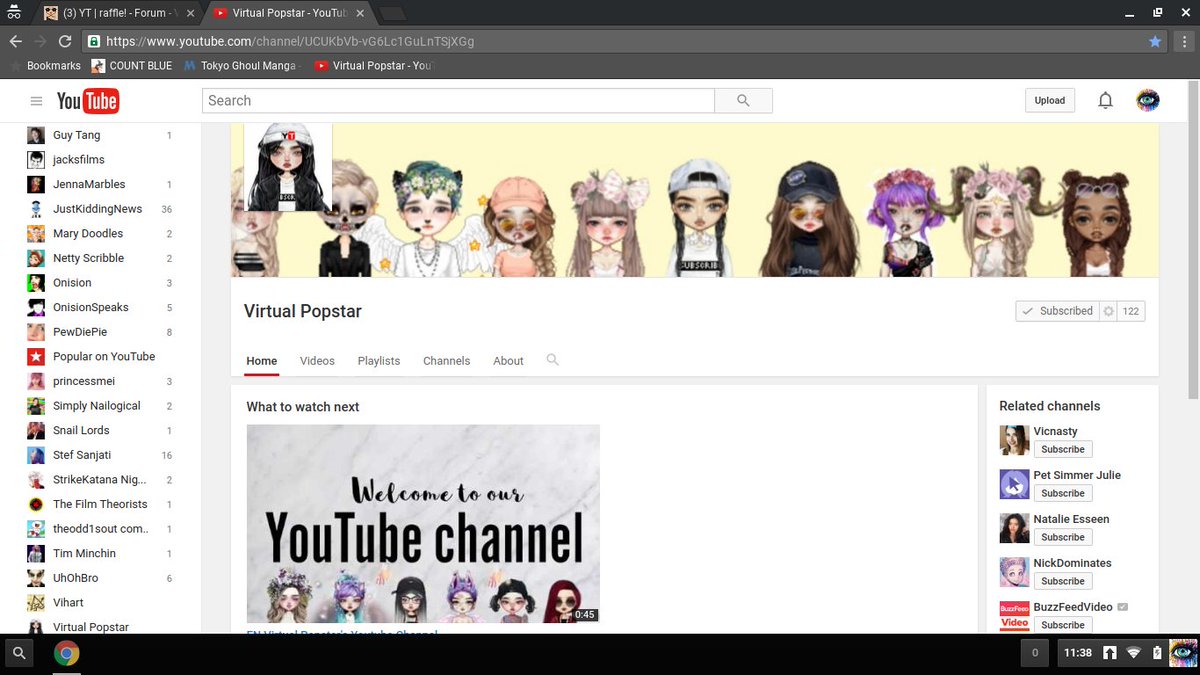Open the Guy Tang channel avatar
1200x675 pixels.
(x=36, y=135)
